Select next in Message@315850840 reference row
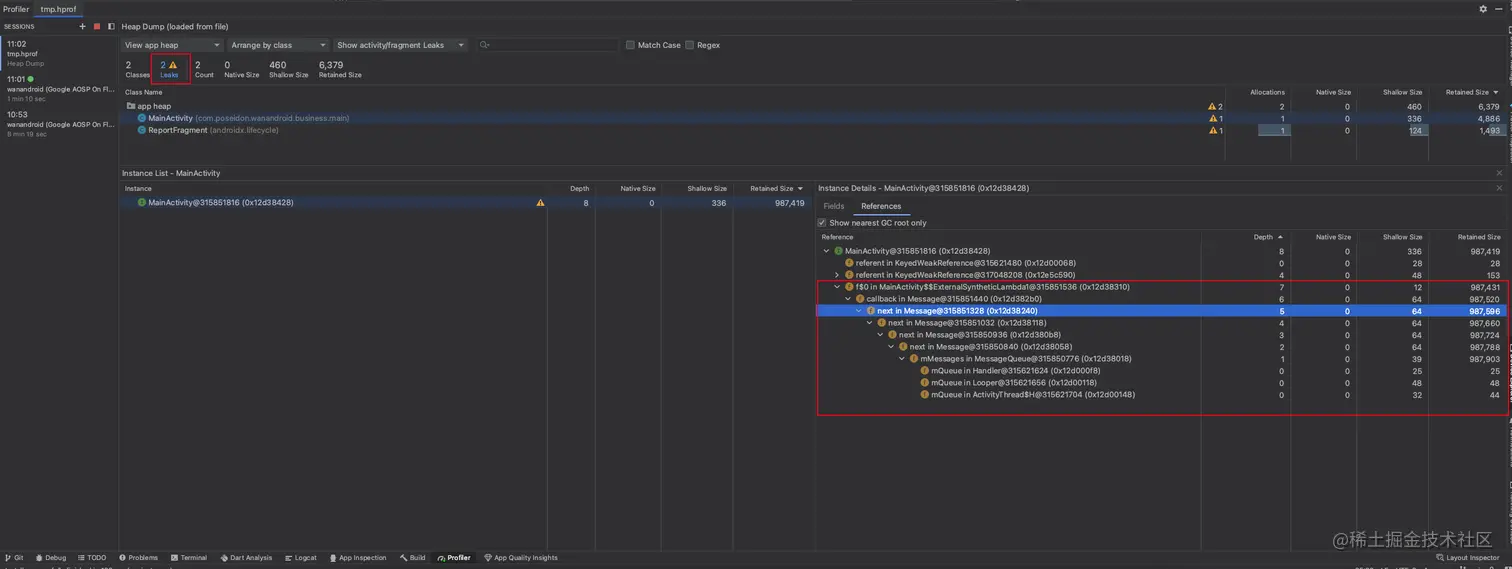Viewport: 1512px width, 569px height. click(x=1160, y=347)
